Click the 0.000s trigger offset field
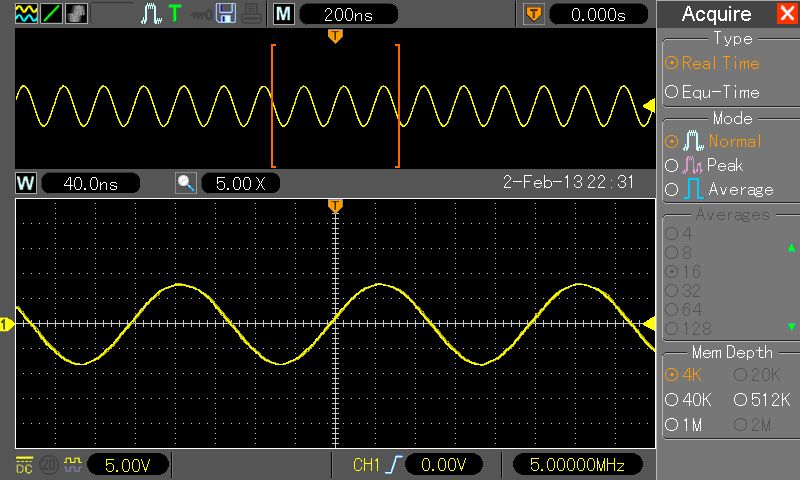 [598, 14]
